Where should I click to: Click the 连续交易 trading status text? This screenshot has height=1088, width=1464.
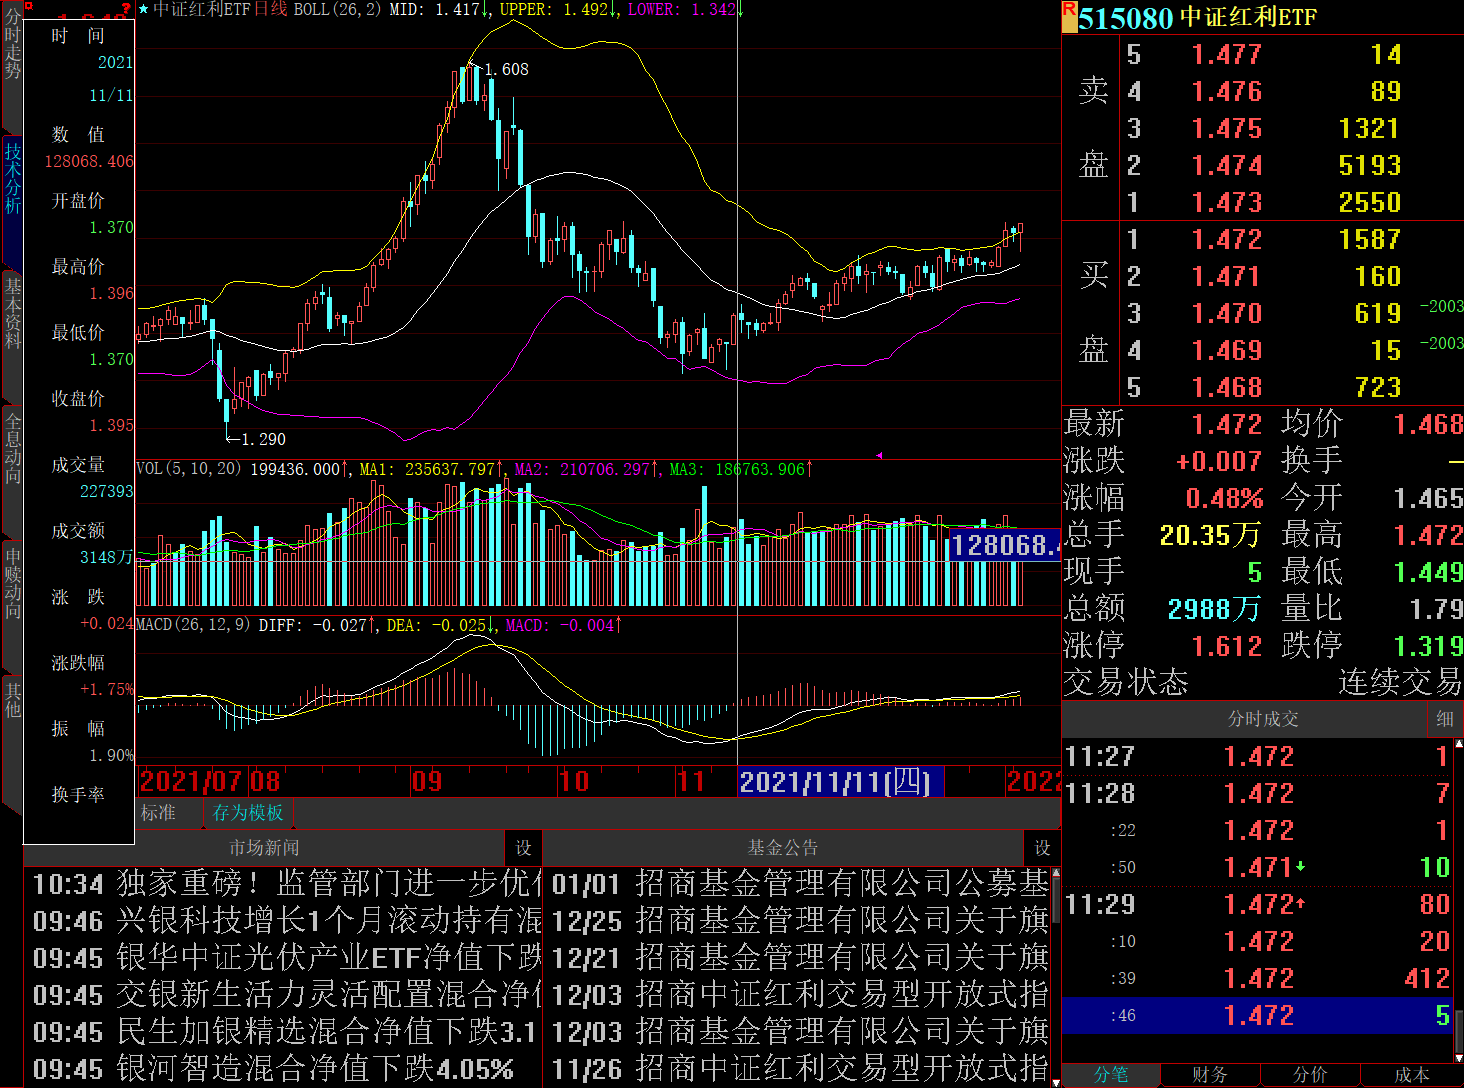coord(1400,683)
